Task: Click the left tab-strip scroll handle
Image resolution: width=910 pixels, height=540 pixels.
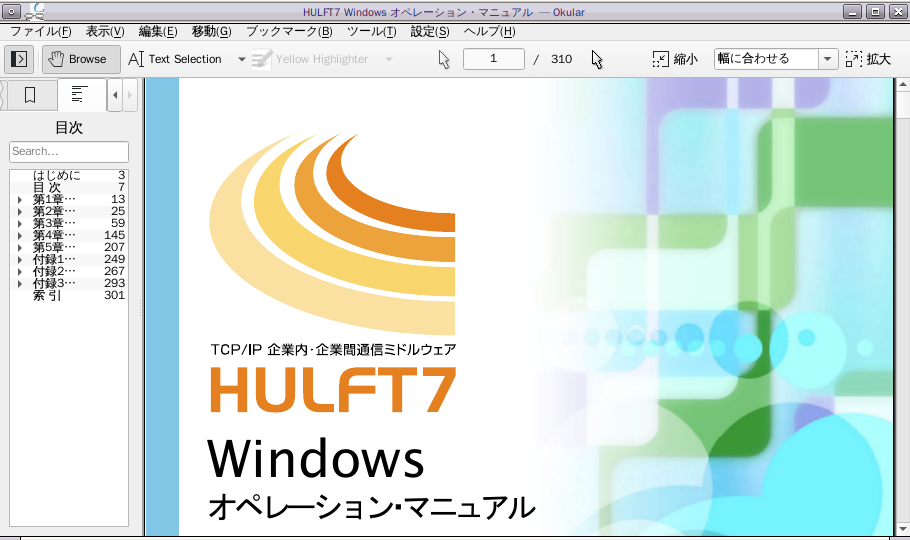Action: tap(3, 95)
